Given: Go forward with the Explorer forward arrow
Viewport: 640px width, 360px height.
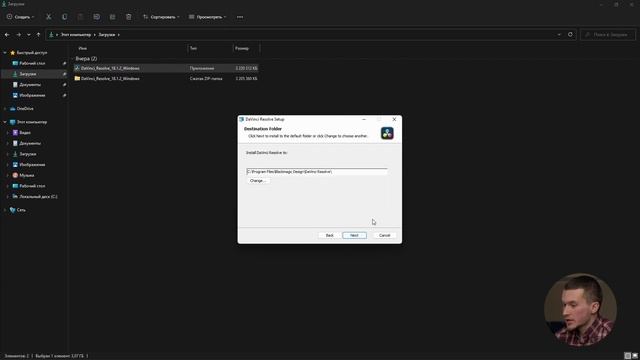Looking at the screenshot, I should [18, 35].
